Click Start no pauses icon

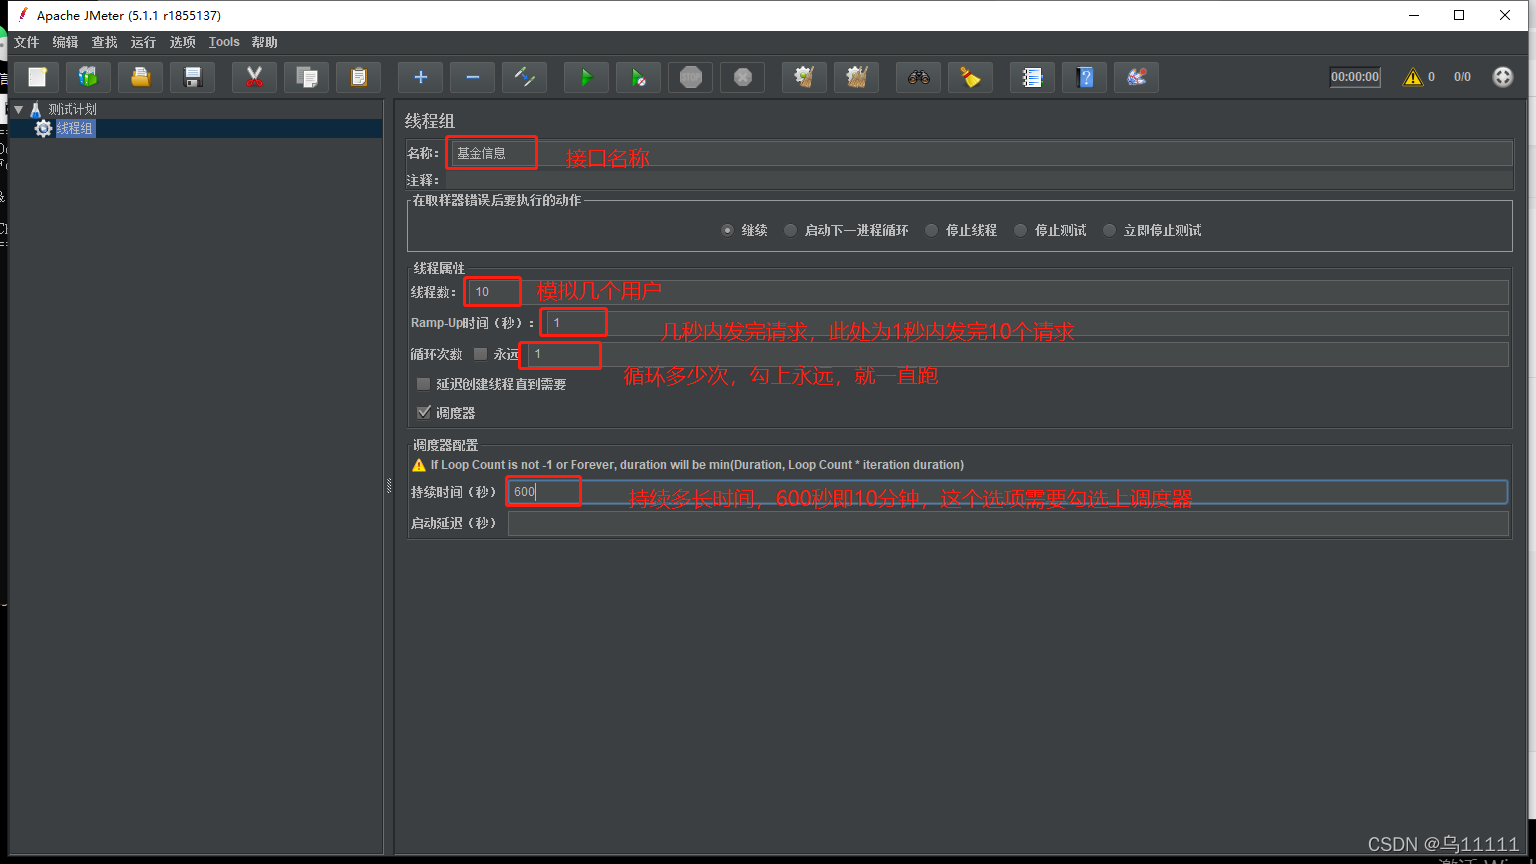pyautogui.click(x=639, y=77)
